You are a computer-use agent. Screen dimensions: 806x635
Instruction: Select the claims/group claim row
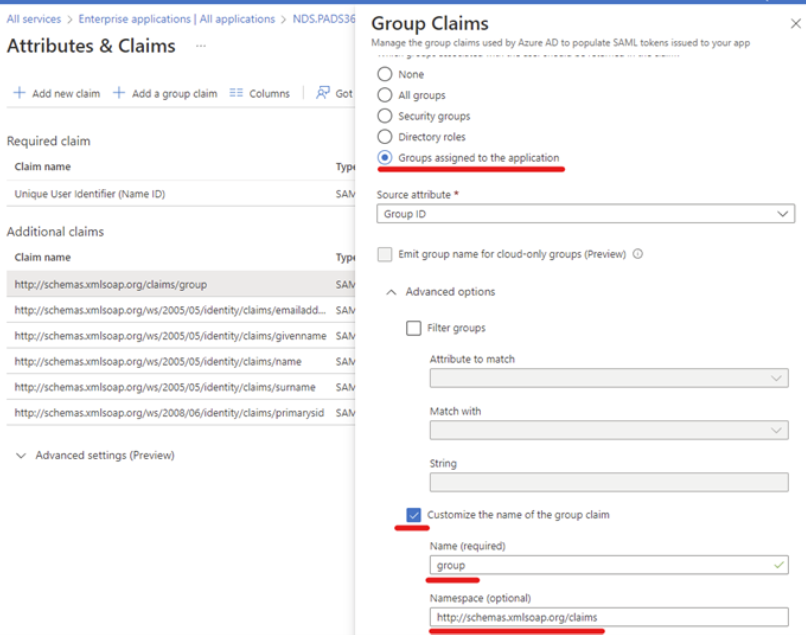point(181,284)
